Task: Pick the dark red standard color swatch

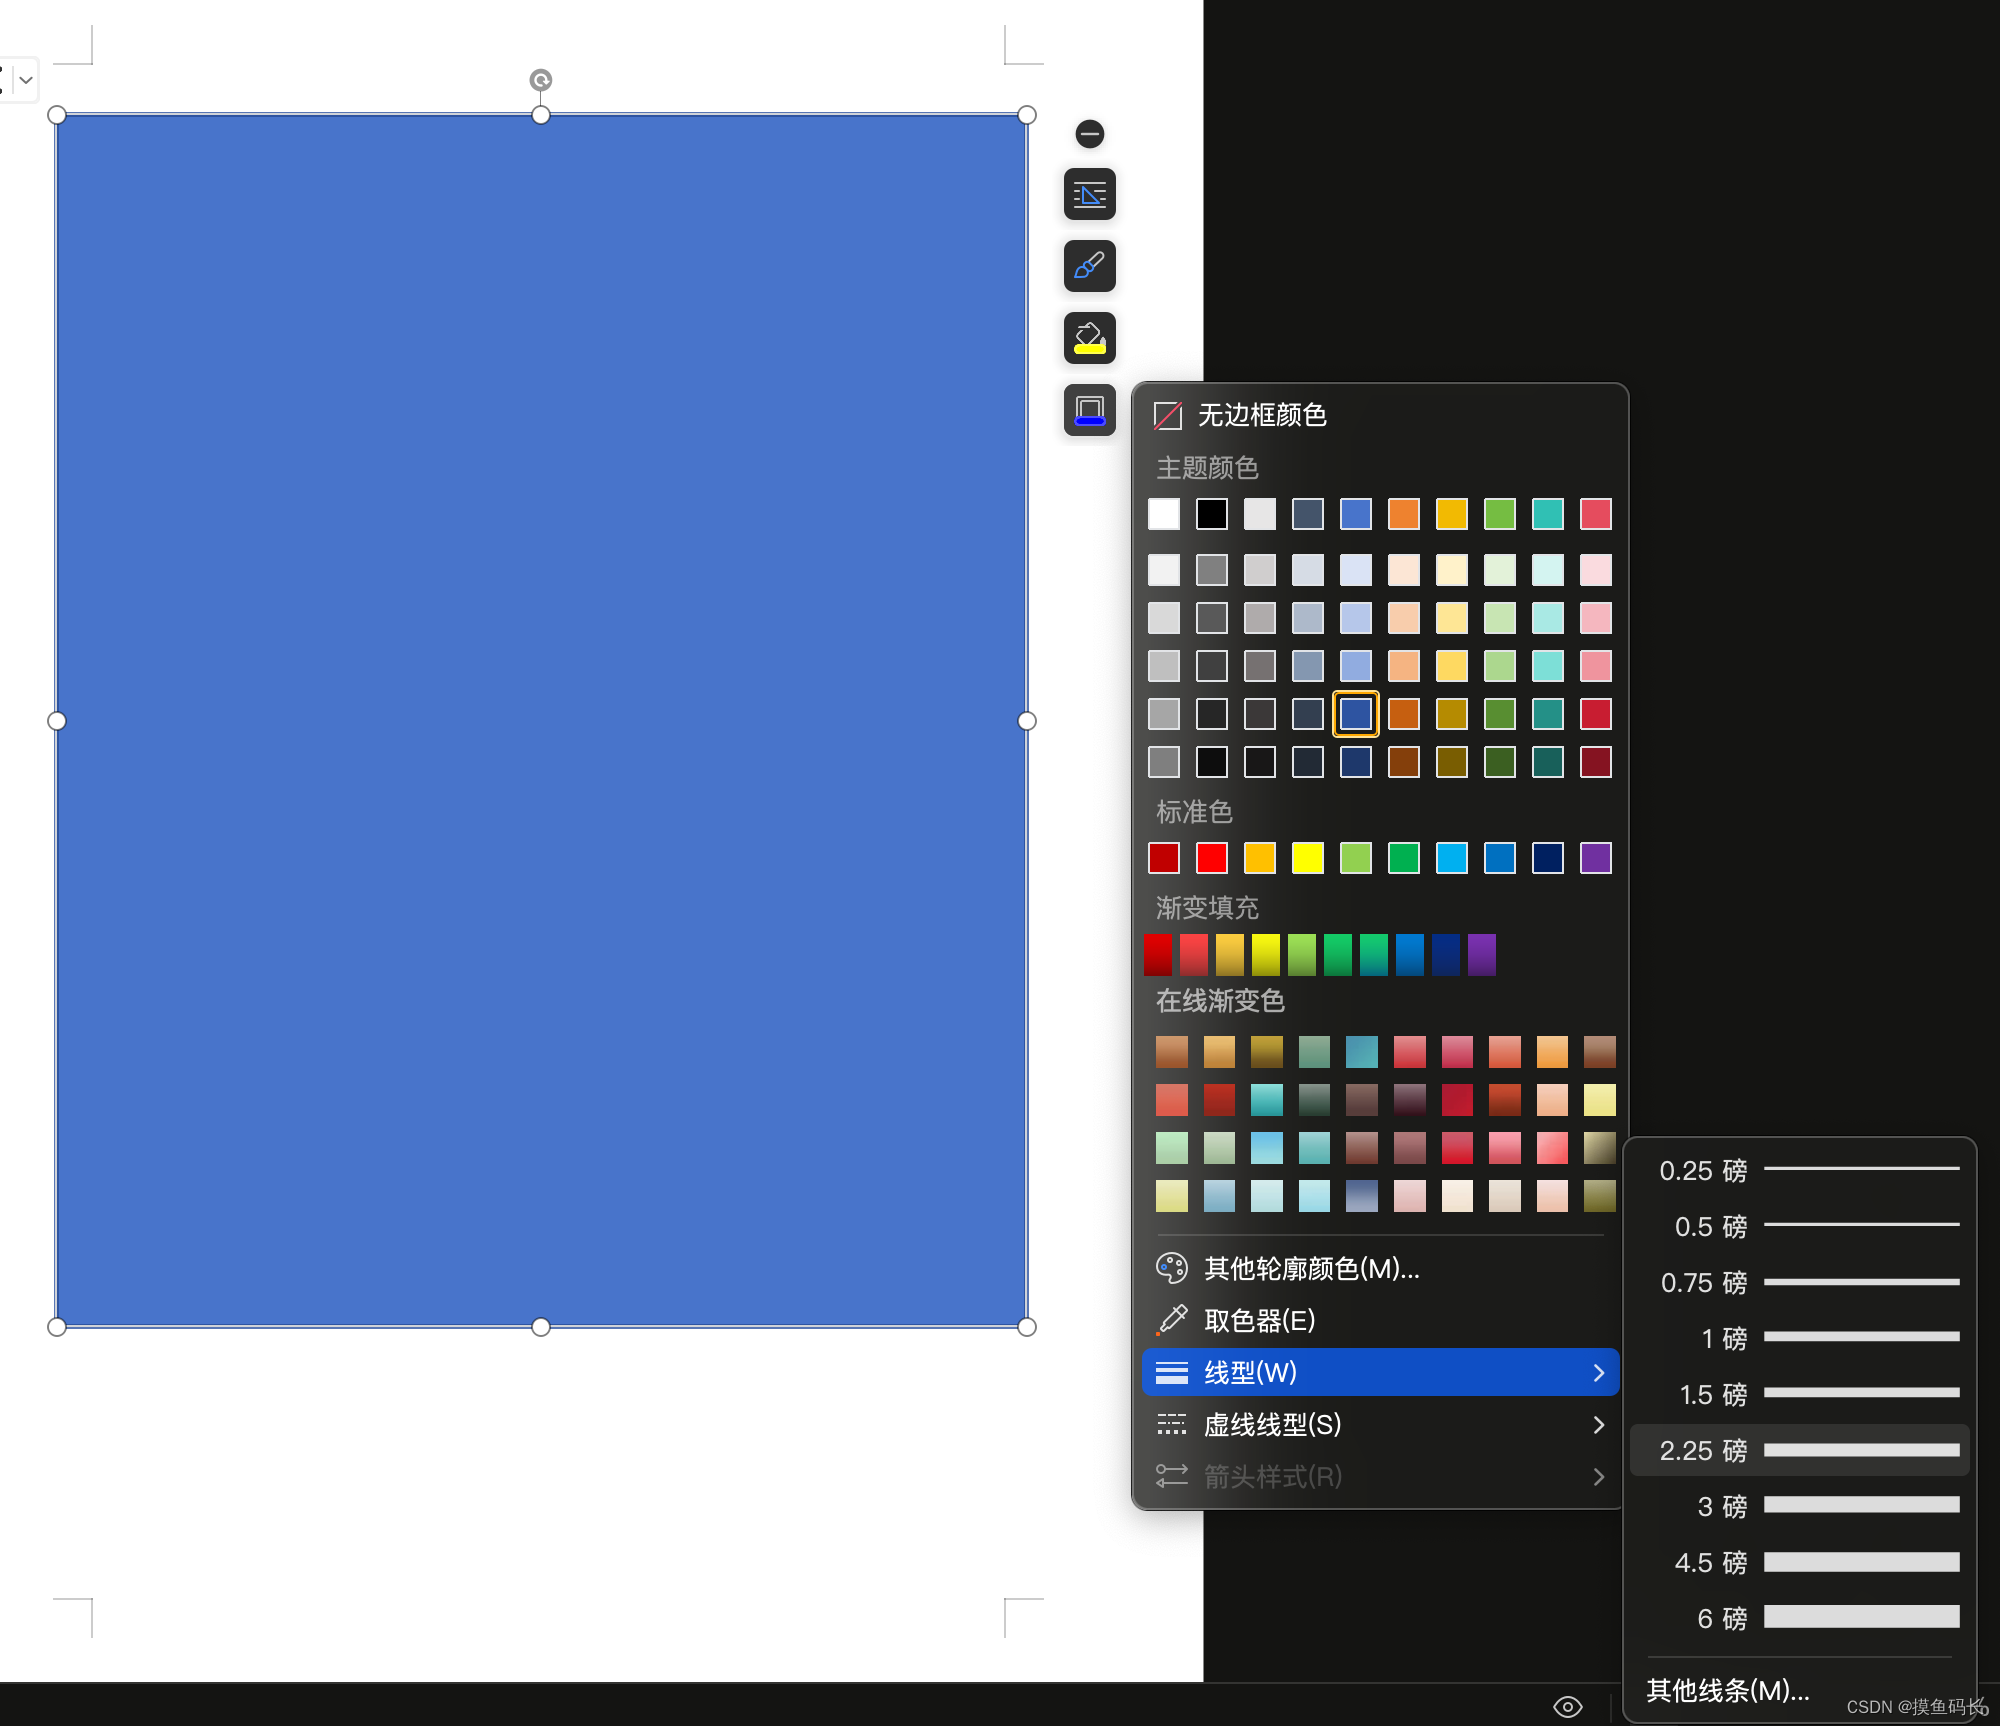Action: tap(1163, 858)
